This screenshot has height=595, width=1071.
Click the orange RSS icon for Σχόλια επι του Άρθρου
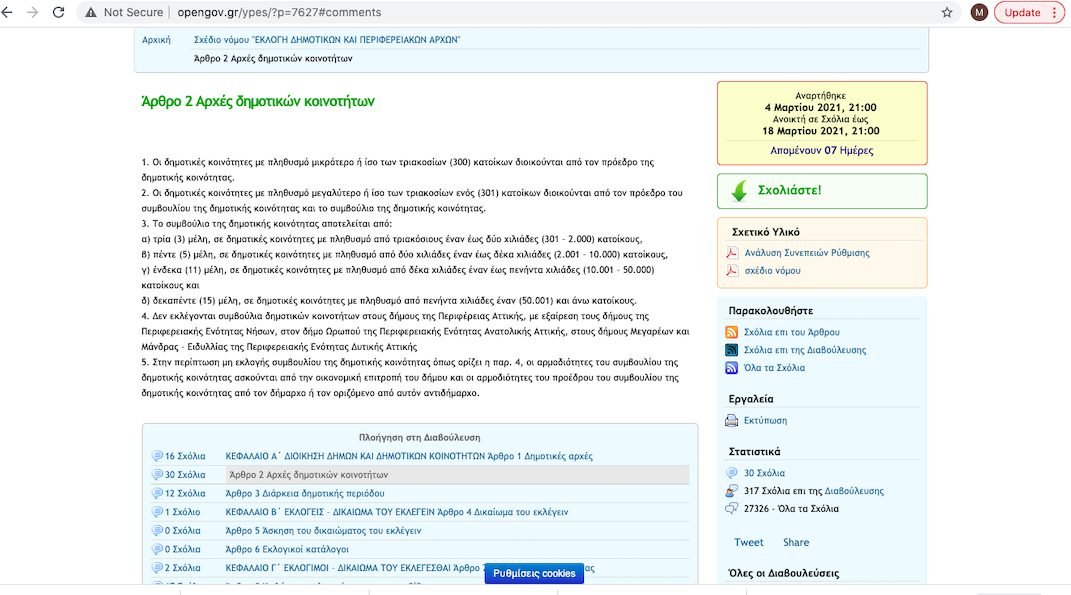tap(732, 332)
